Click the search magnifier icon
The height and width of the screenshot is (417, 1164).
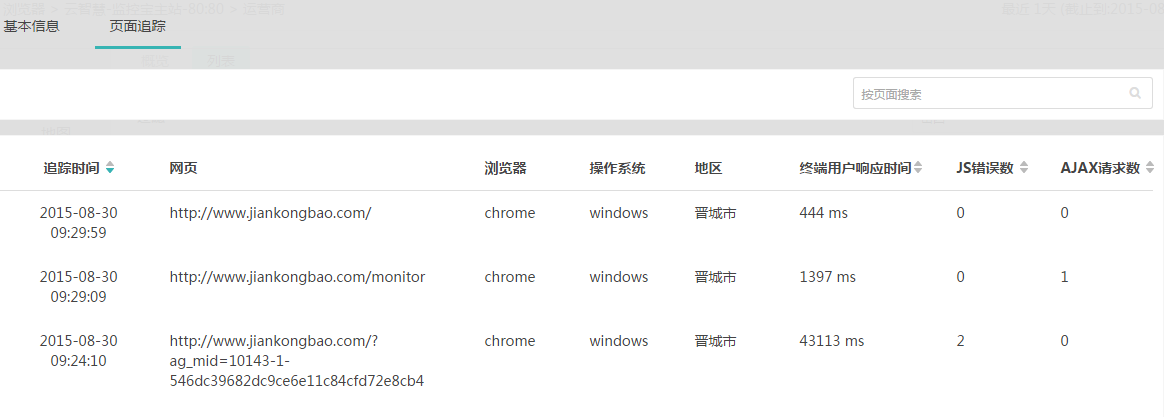click(1134, 93)
